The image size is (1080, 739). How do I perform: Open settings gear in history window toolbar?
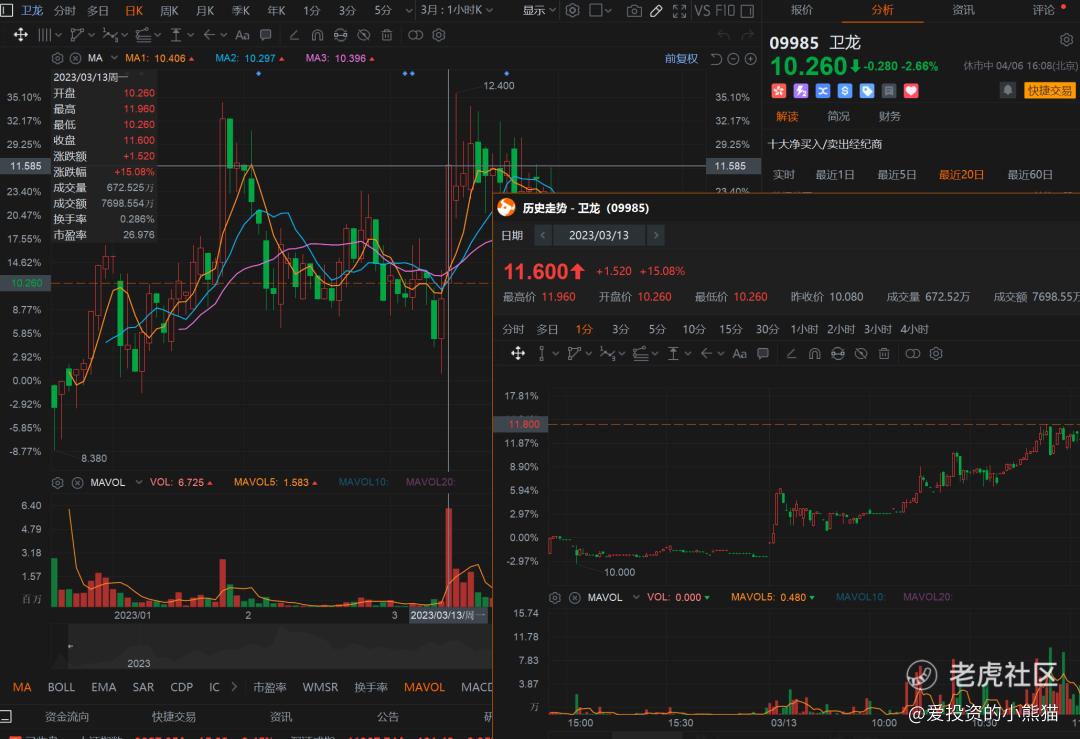point(936,353)
